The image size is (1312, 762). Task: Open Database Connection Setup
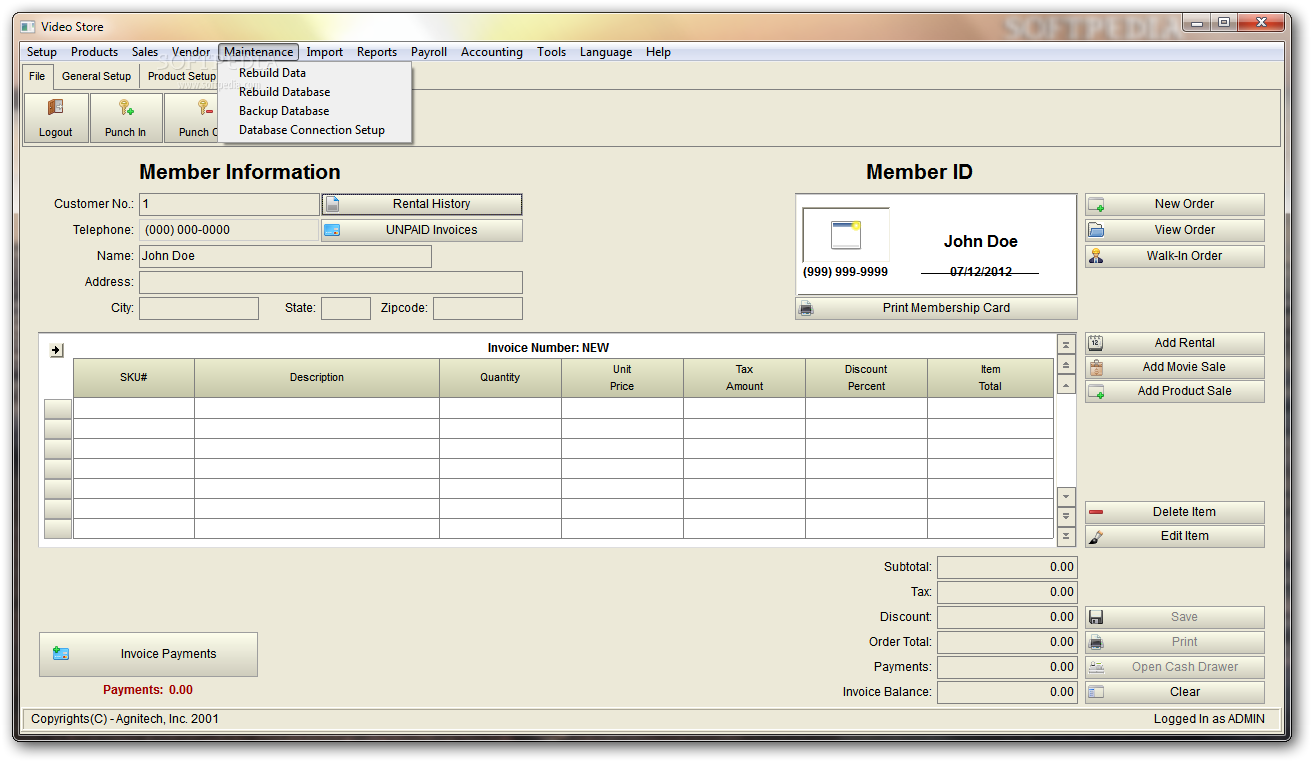click(314, 130)
